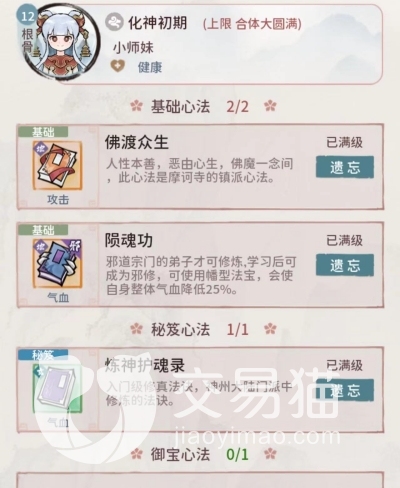The image size is (400, 488).
Task: Tap the empty 御宝心法 slot panel
Action: 200,480
